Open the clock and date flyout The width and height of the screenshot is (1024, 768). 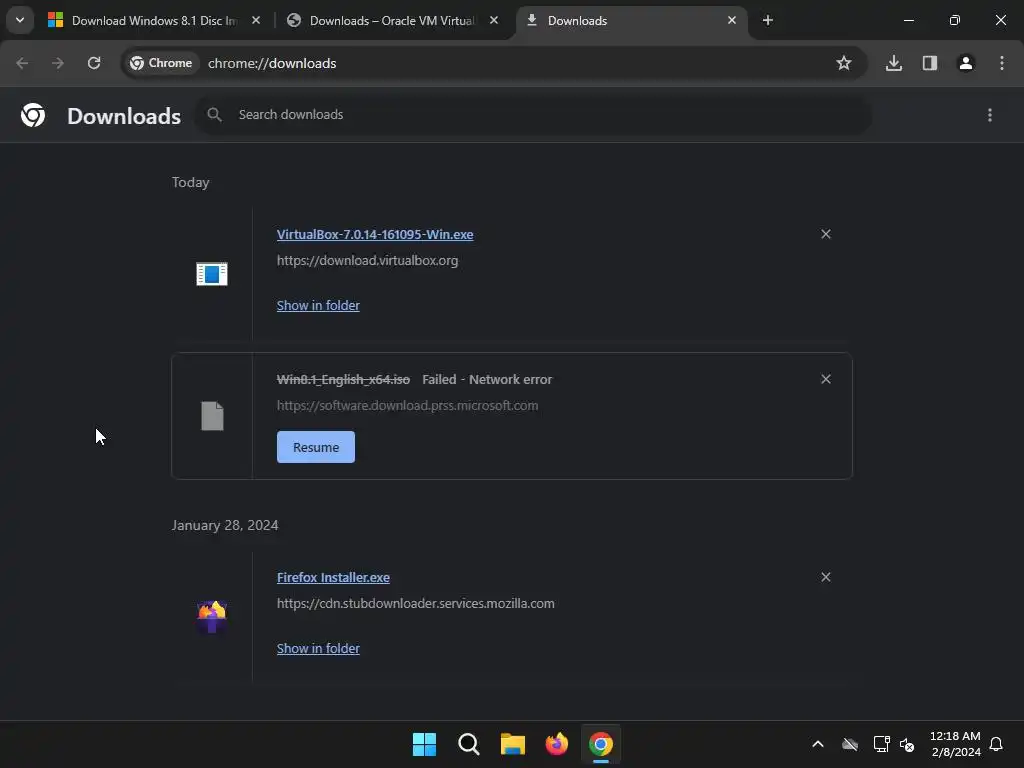point(955,744)
